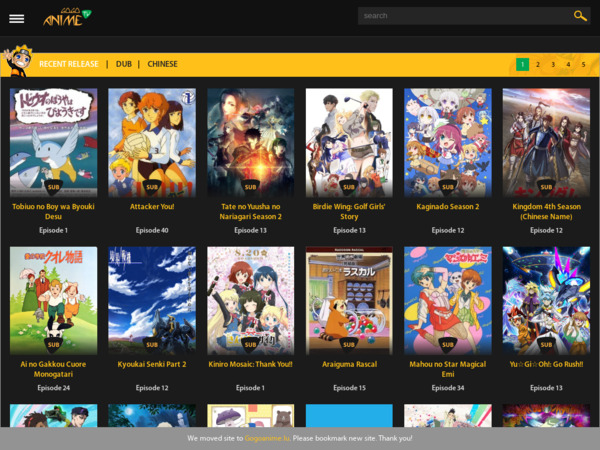The image size is (600, 450).
Task: Click Birdie Wing: Golf Girls' Story title
Action: click(x=349, y=211)
